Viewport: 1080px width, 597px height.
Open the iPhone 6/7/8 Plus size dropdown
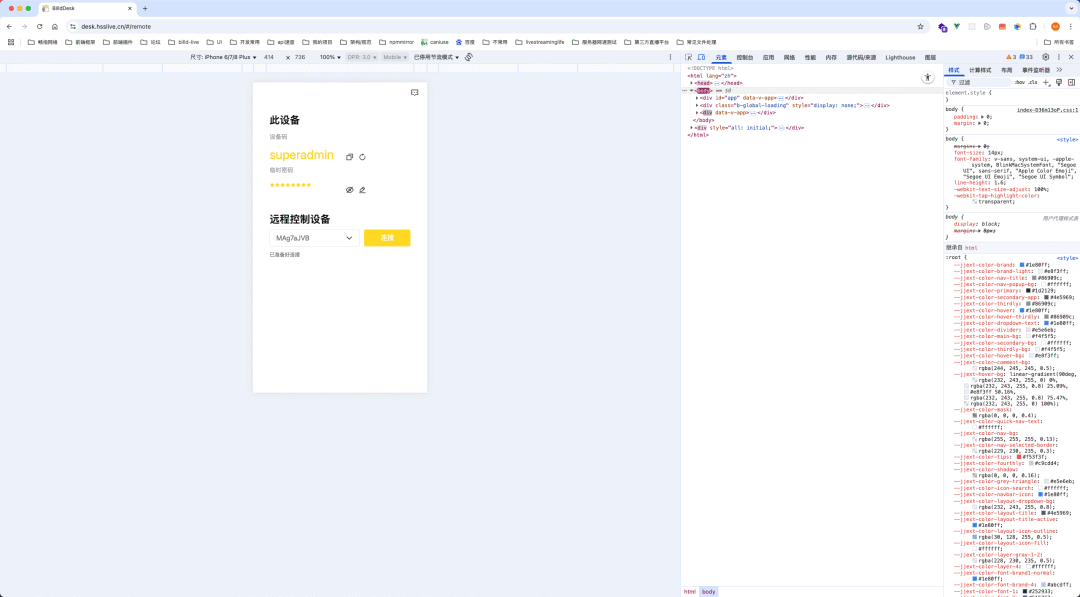[224, 57]
